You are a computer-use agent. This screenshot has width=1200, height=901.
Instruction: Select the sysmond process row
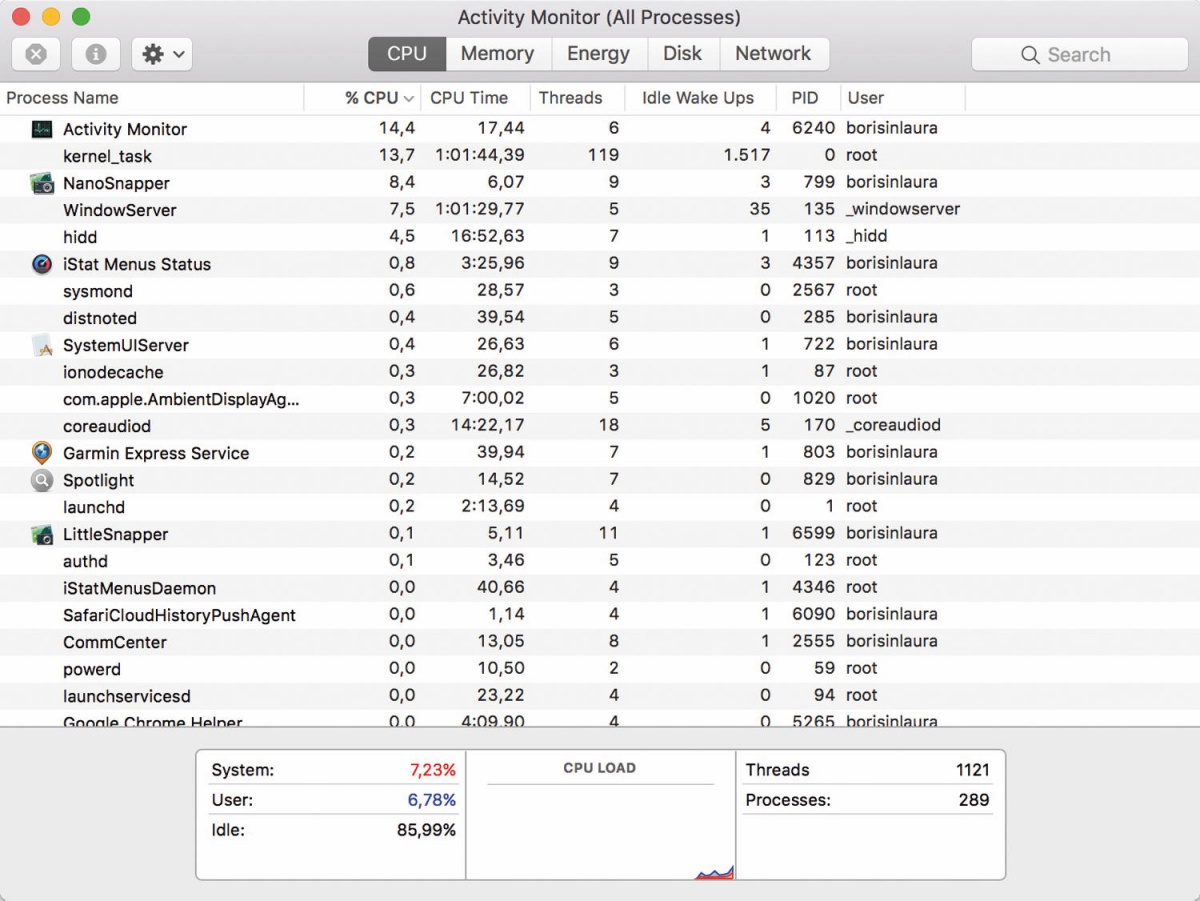pyautogui.click(x=600, y=291)
